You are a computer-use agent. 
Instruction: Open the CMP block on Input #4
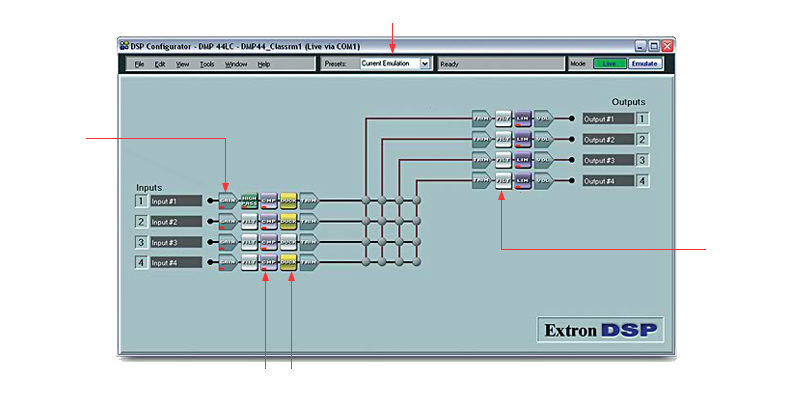click(x=269, y=262)
